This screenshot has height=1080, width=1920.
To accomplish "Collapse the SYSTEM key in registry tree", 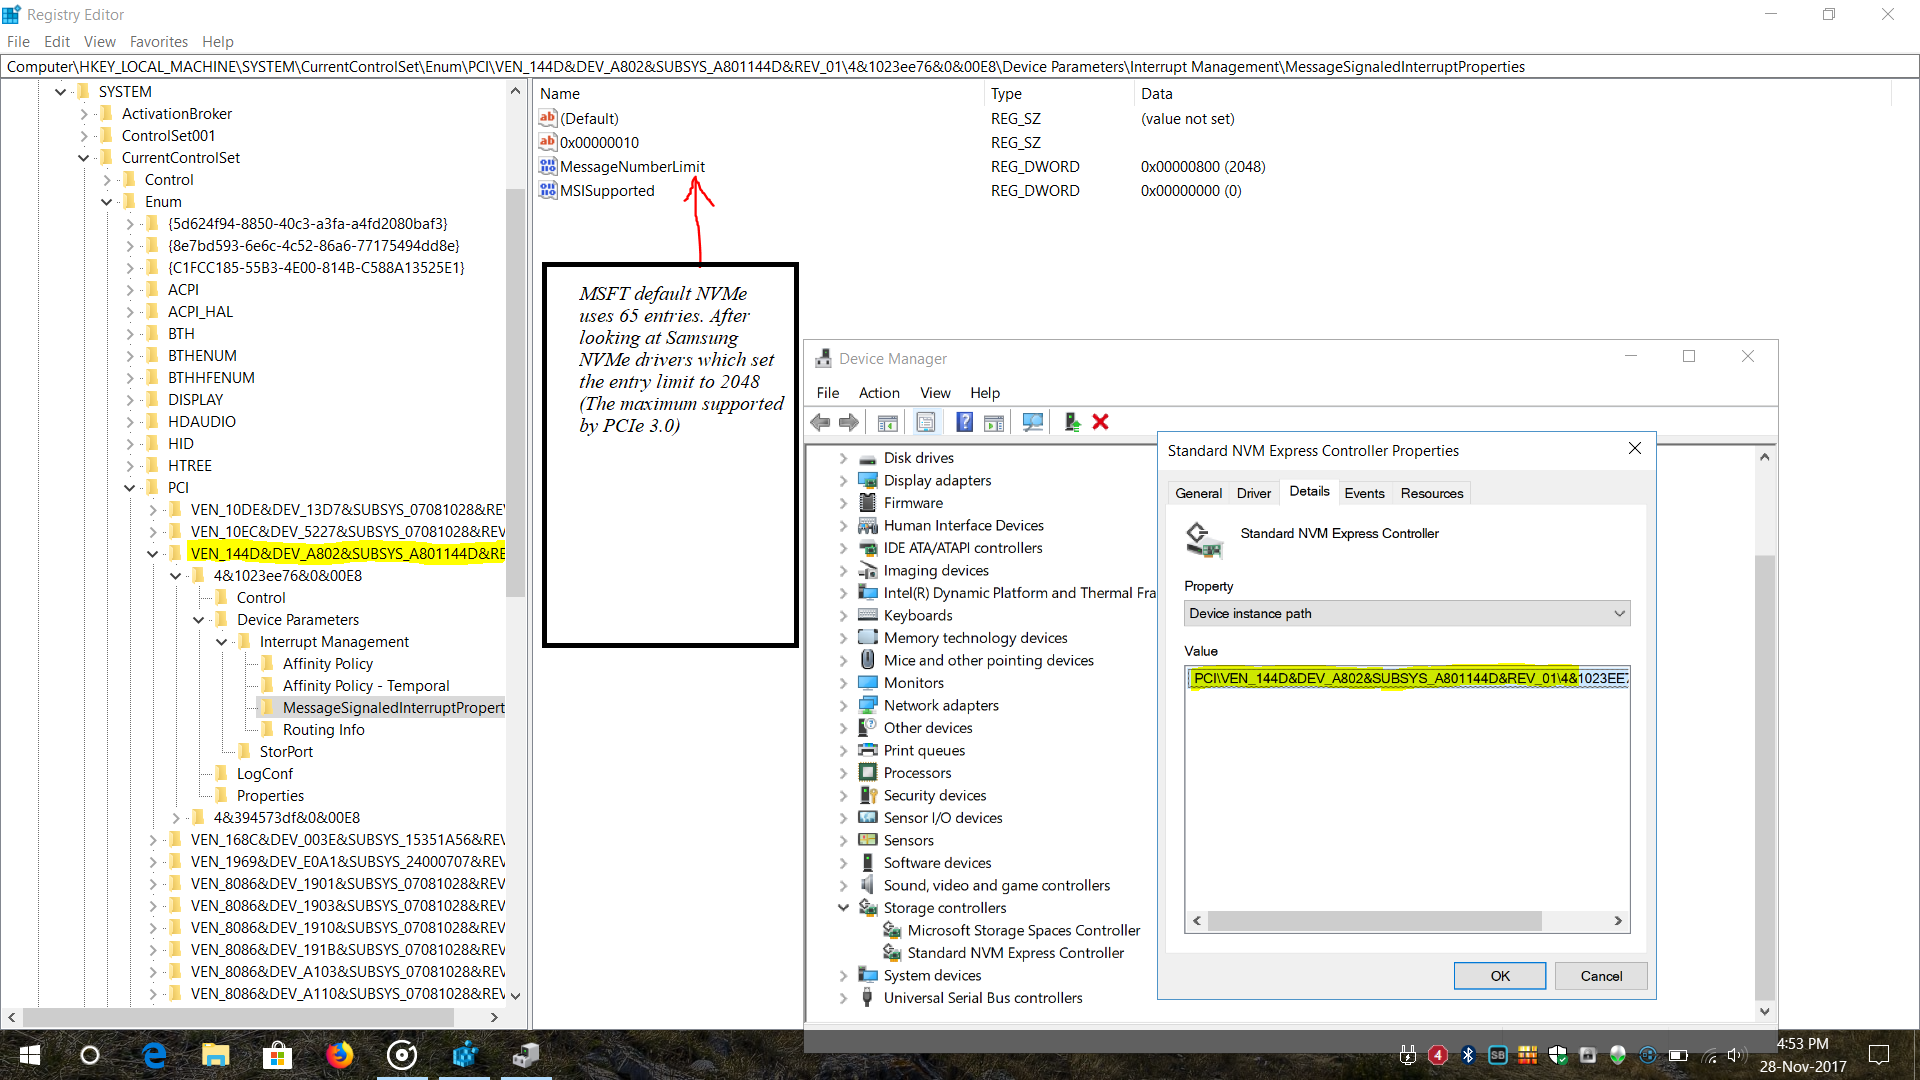I will (x=61, y=91).
